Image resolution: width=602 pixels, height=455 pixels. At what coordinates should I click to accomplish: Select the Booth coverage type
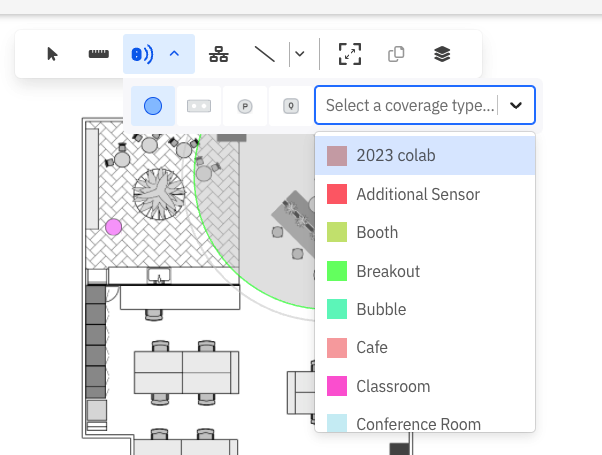point(425,232)
